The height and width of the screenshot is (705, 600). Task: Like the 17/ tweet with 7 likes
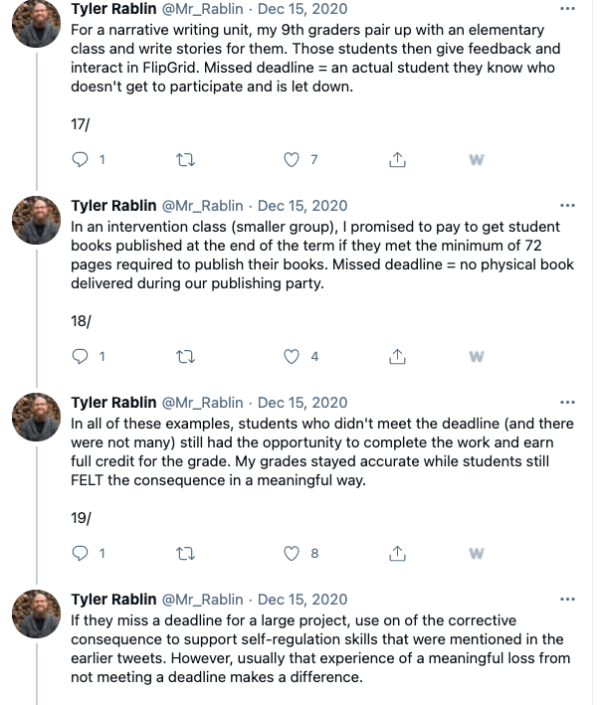(x=292, y=160)
